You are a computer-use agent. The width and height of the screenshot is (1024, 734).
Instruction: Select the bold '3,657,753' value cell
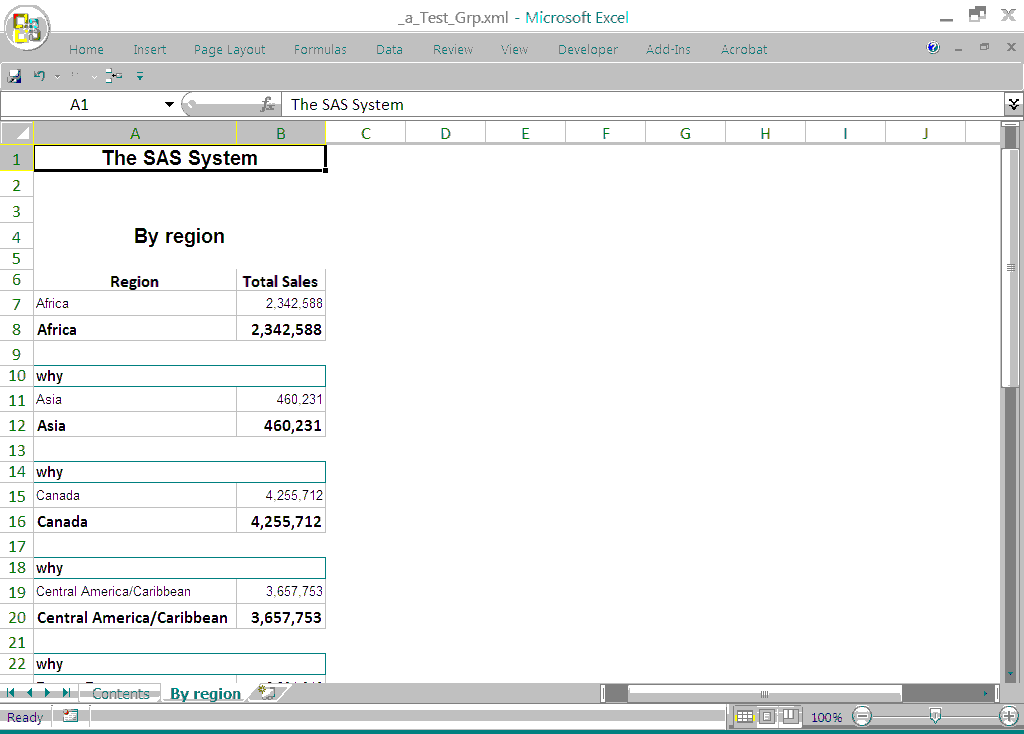click(281, 617)
